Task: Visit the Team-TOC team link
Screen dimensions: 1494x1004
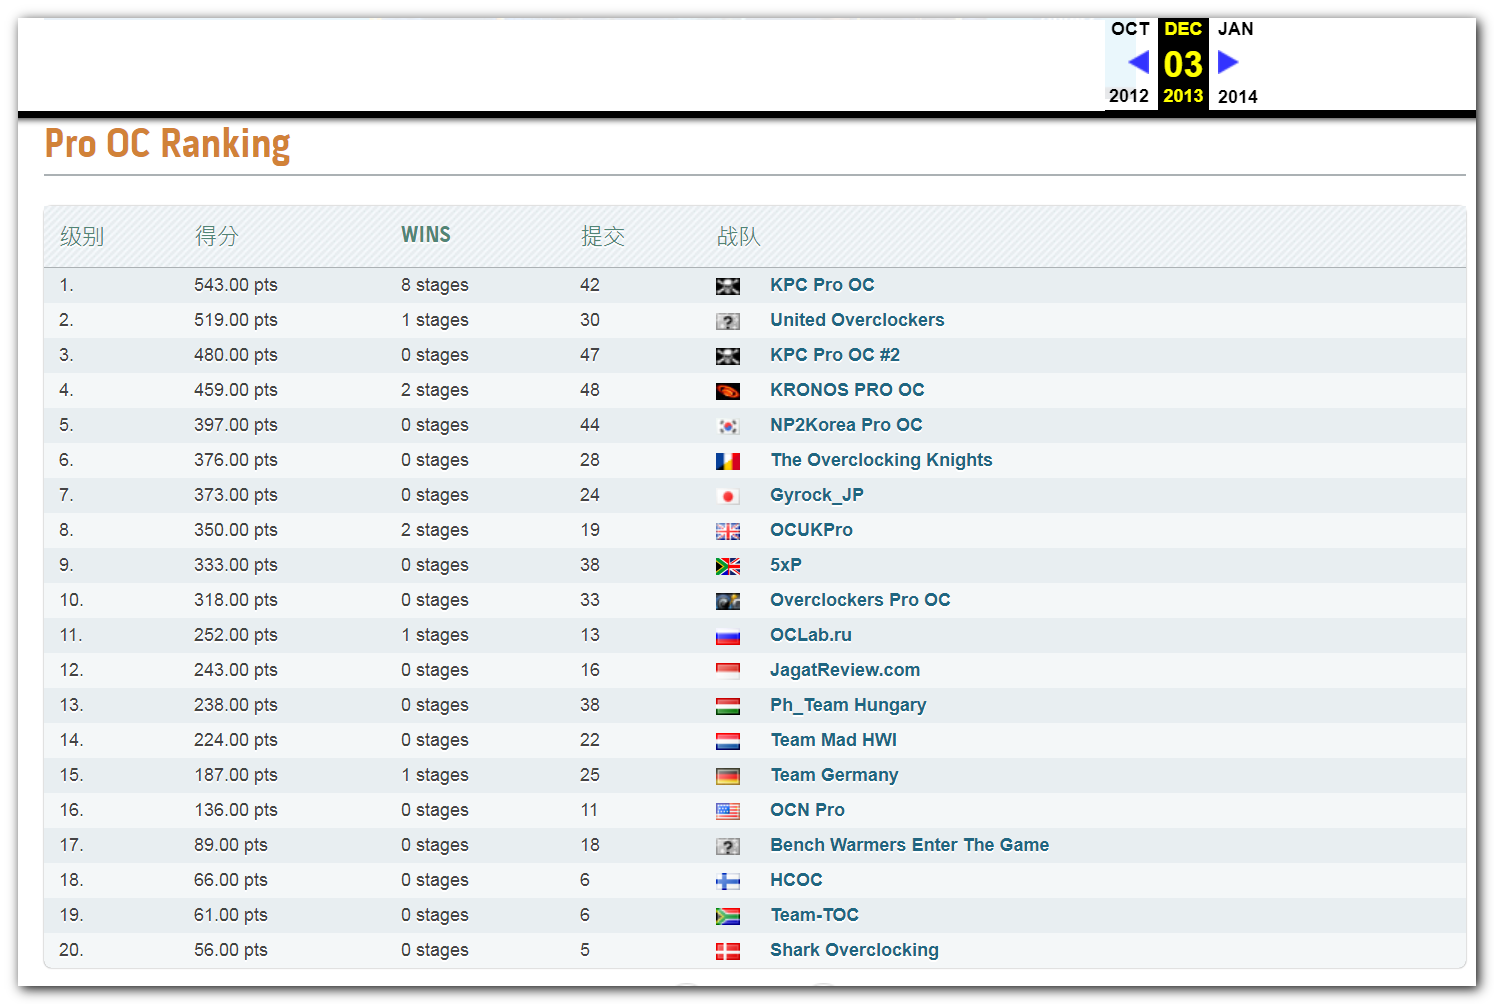Action: click(x=814, y=915)
